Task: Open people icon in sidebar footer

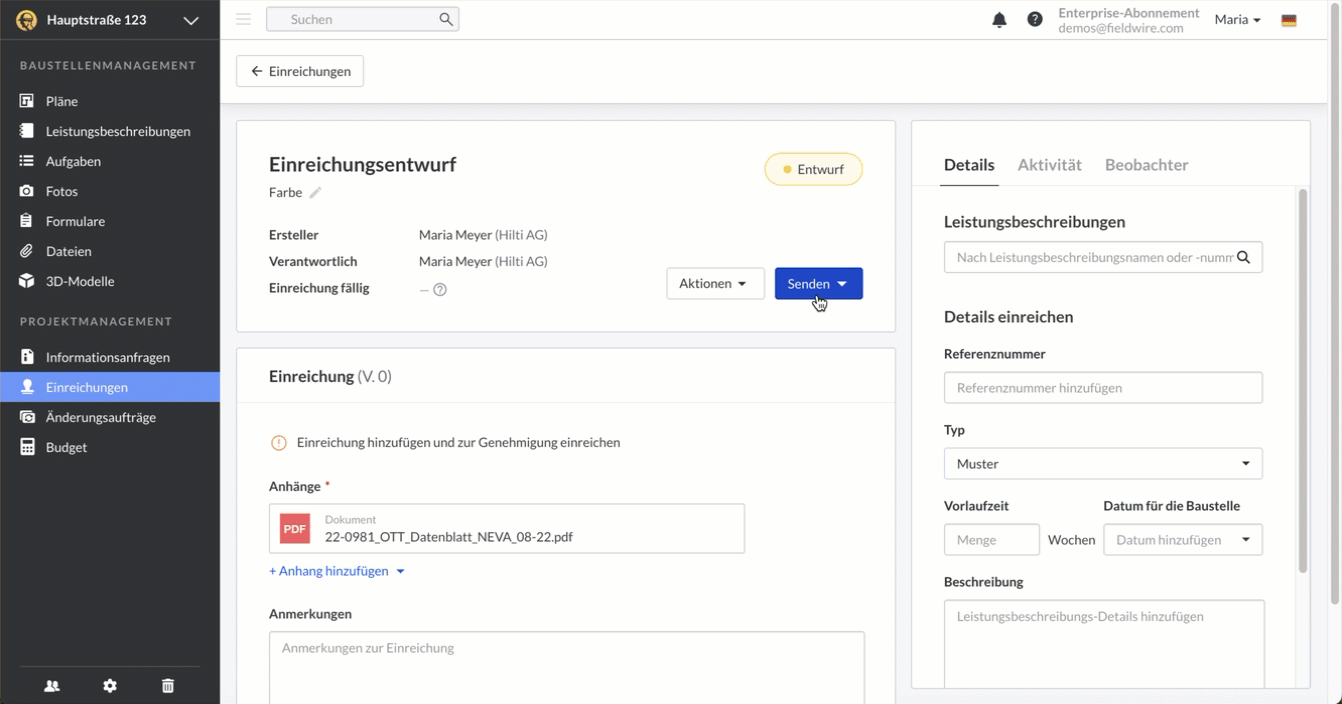Action: 52,686
